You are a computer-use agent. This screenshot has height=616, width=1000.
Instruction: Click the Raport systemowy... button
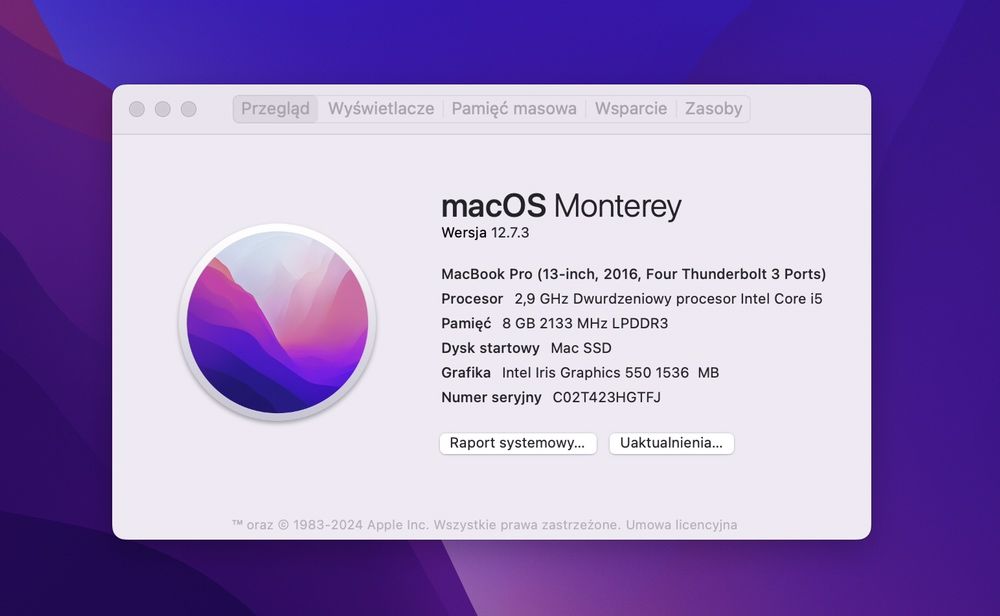pyautogui.click(x=518, y=443)
